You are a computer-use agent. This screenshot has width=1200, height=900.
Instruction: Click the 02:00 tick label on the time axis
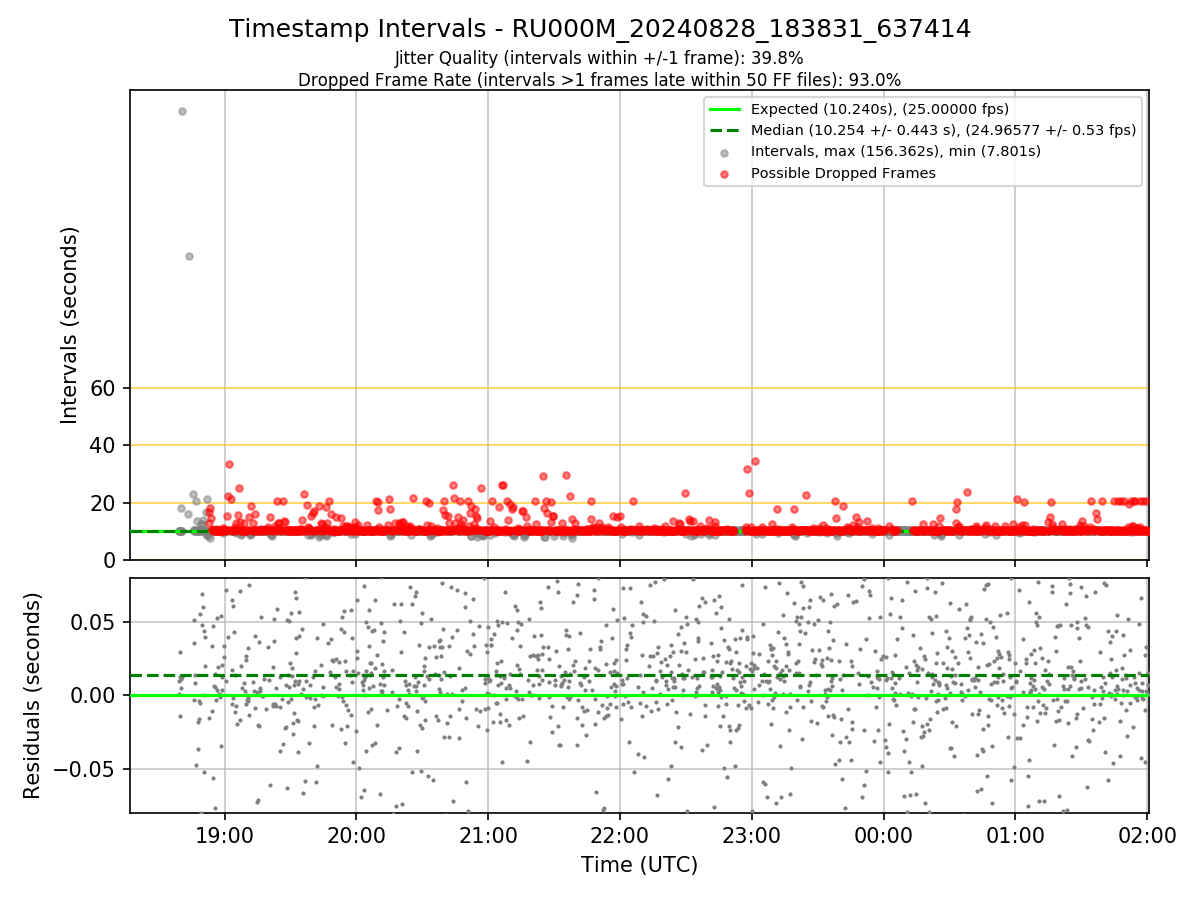point(1147,835)
